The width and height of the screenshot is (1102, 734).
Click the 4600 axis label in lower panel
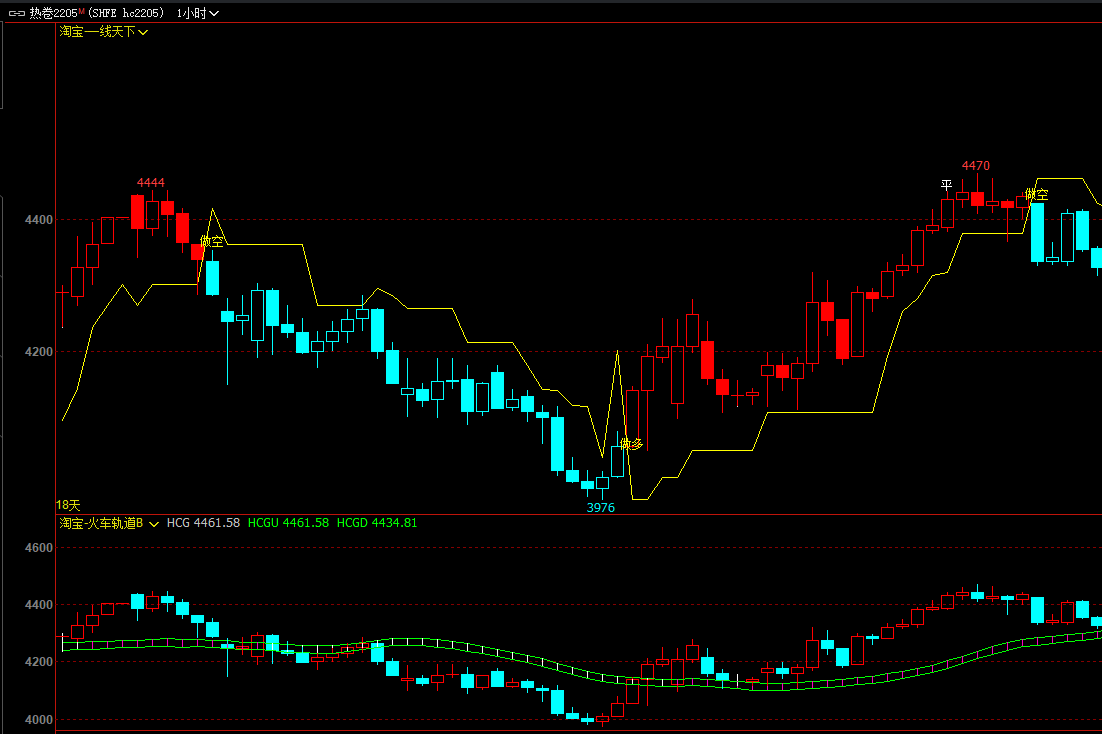[x=39, y=548]
